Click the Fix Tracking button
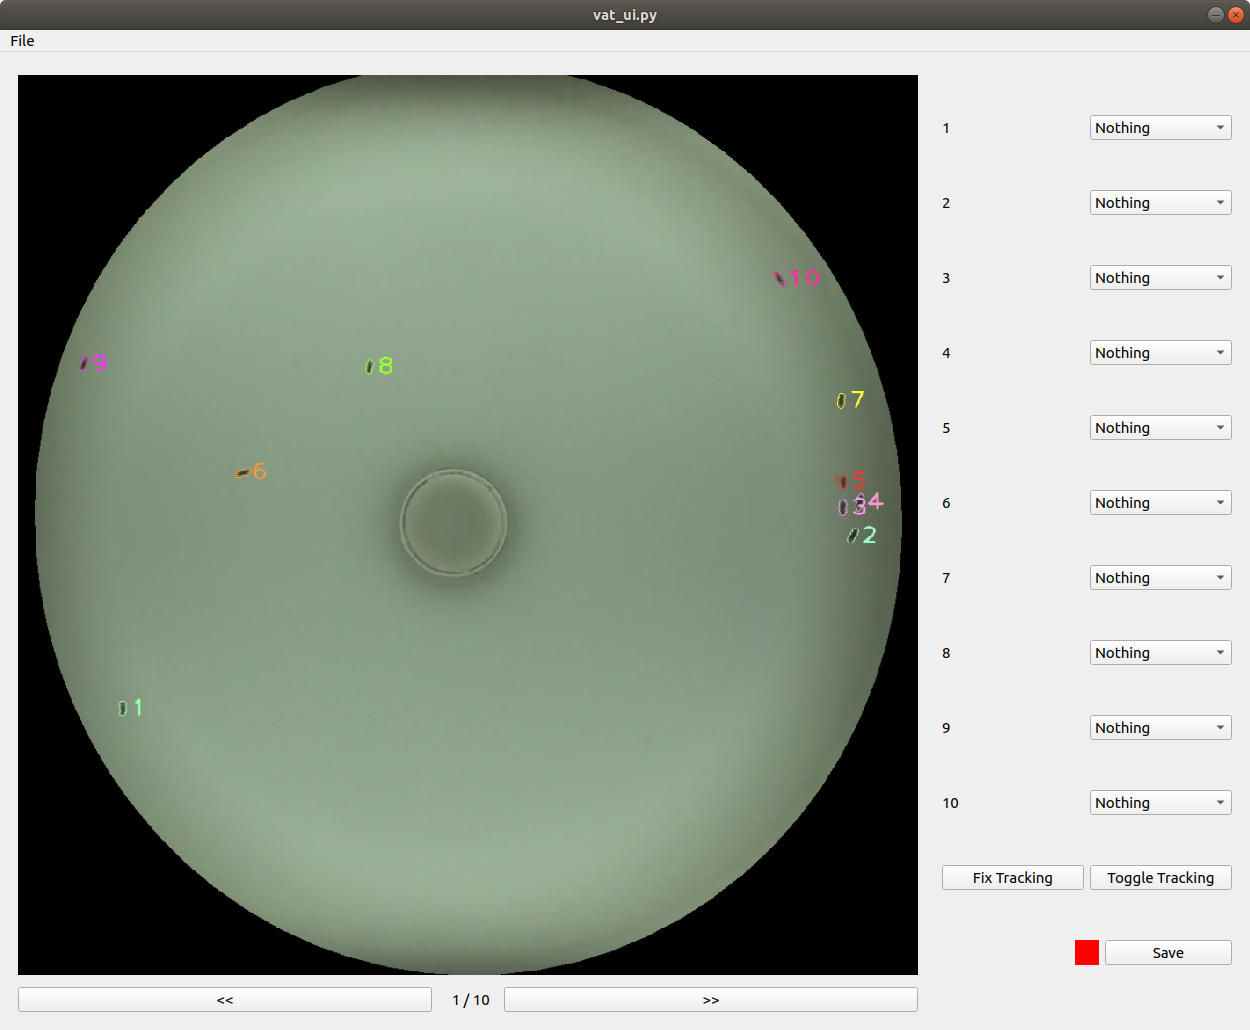The height and width of the screenshot is (1030, 1250). click(1012, 878)
